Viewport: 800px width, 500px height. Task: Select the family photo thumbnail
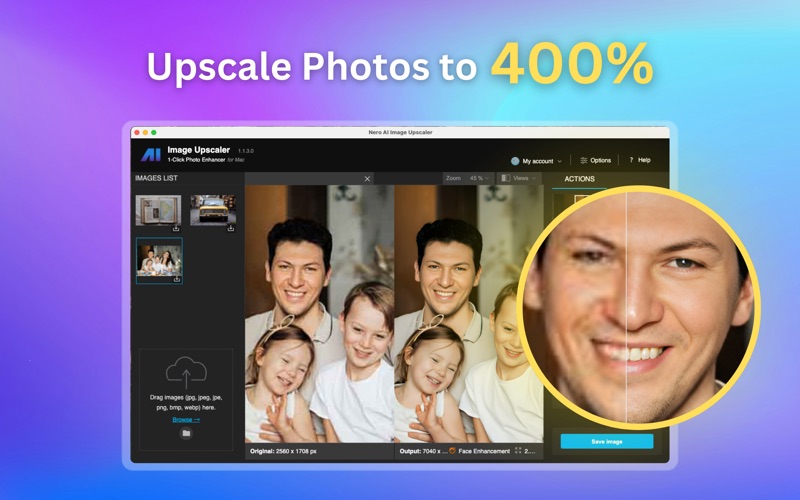[x=159, y=259]
